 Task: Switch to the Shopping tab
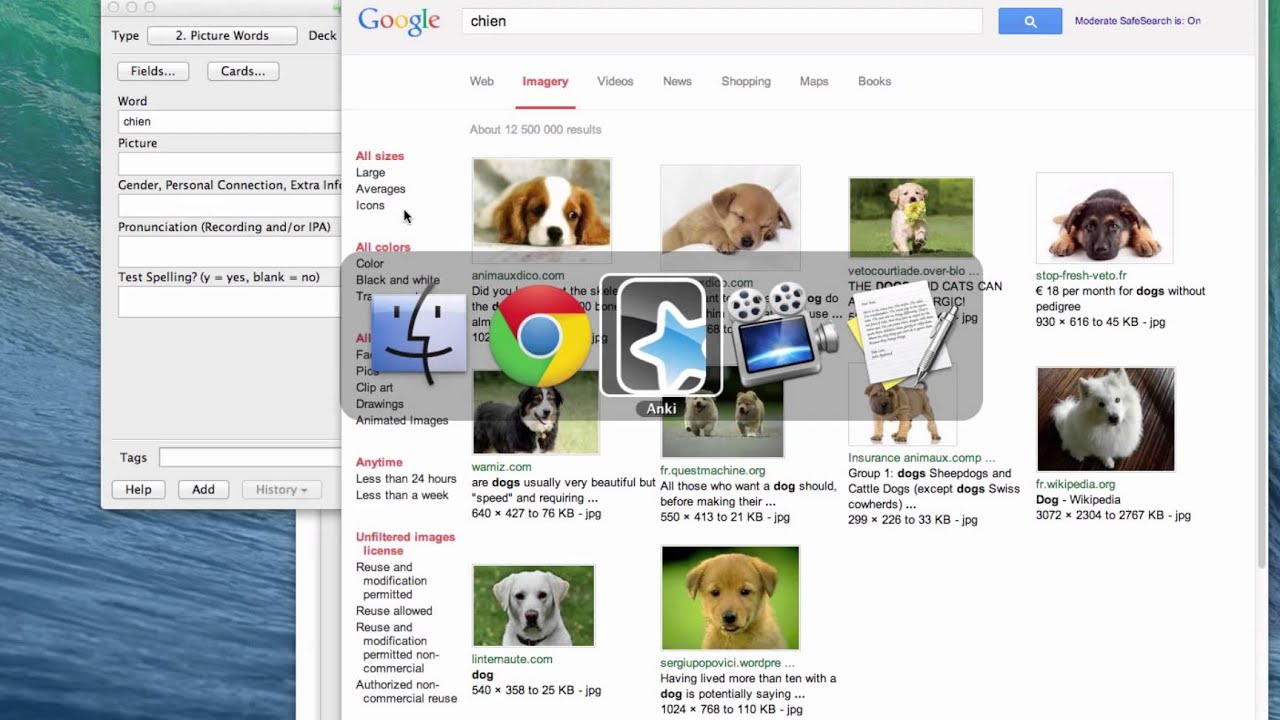746,81
